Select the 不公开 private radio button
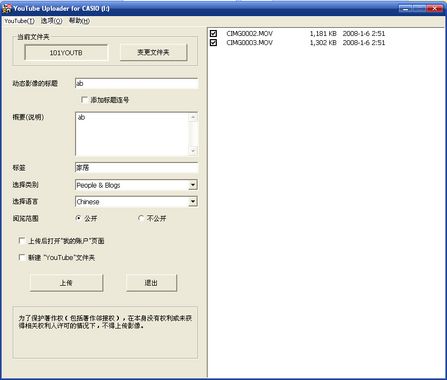 141,218
